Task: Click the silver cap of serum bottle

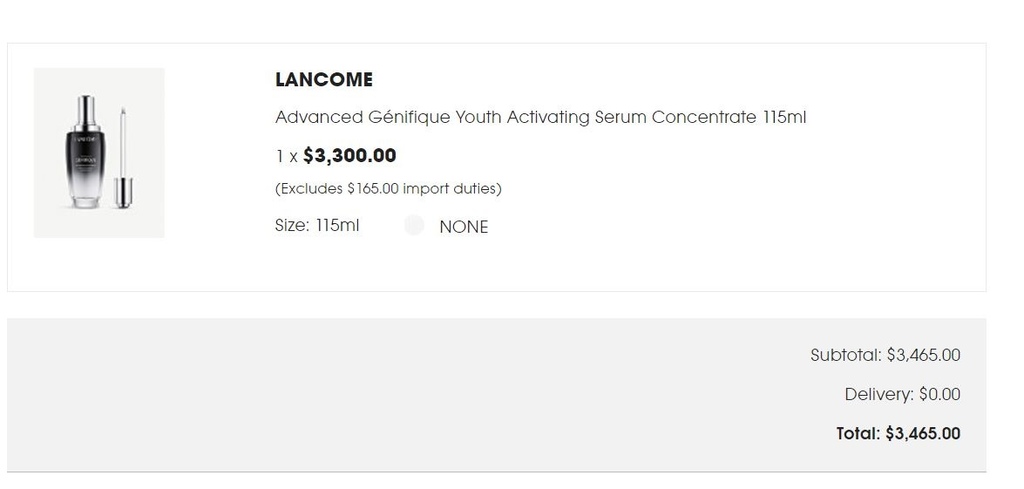Action: tap(86, 112)
